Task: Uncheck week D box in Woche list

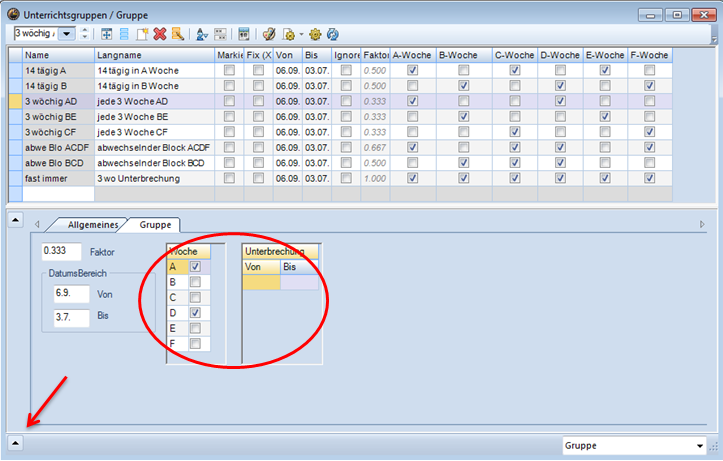Action: (196, 313)
